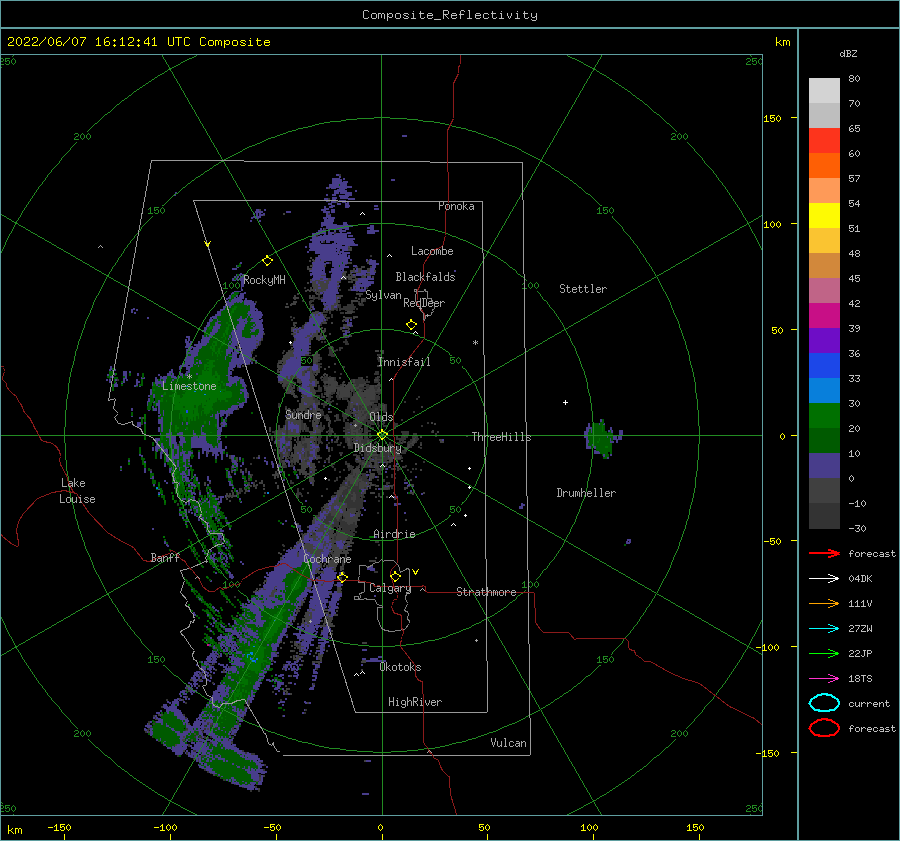Click the Ponoka label
Image resolution: width=900 pixels, height=841 pixels.
point(456,207)
